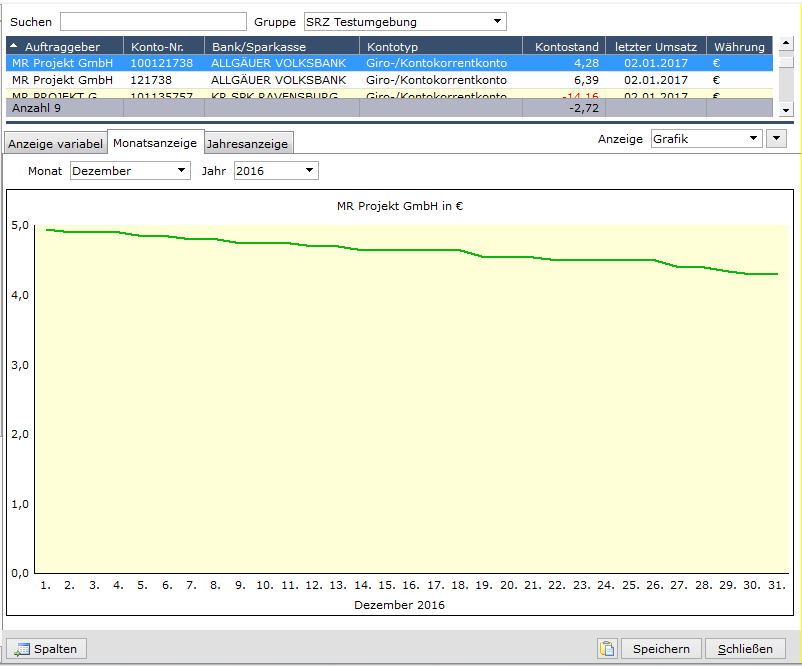Click the Kontostand value 6,39

(586, 80)
